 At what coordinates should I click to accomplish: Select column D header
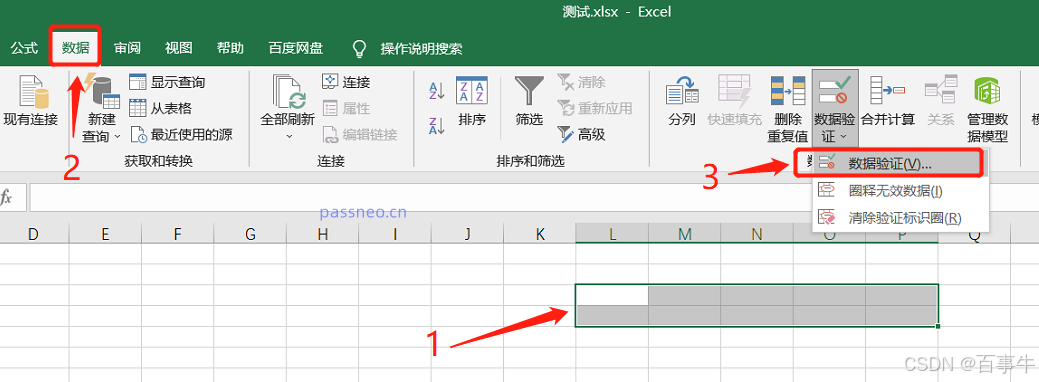coord(33,233)
